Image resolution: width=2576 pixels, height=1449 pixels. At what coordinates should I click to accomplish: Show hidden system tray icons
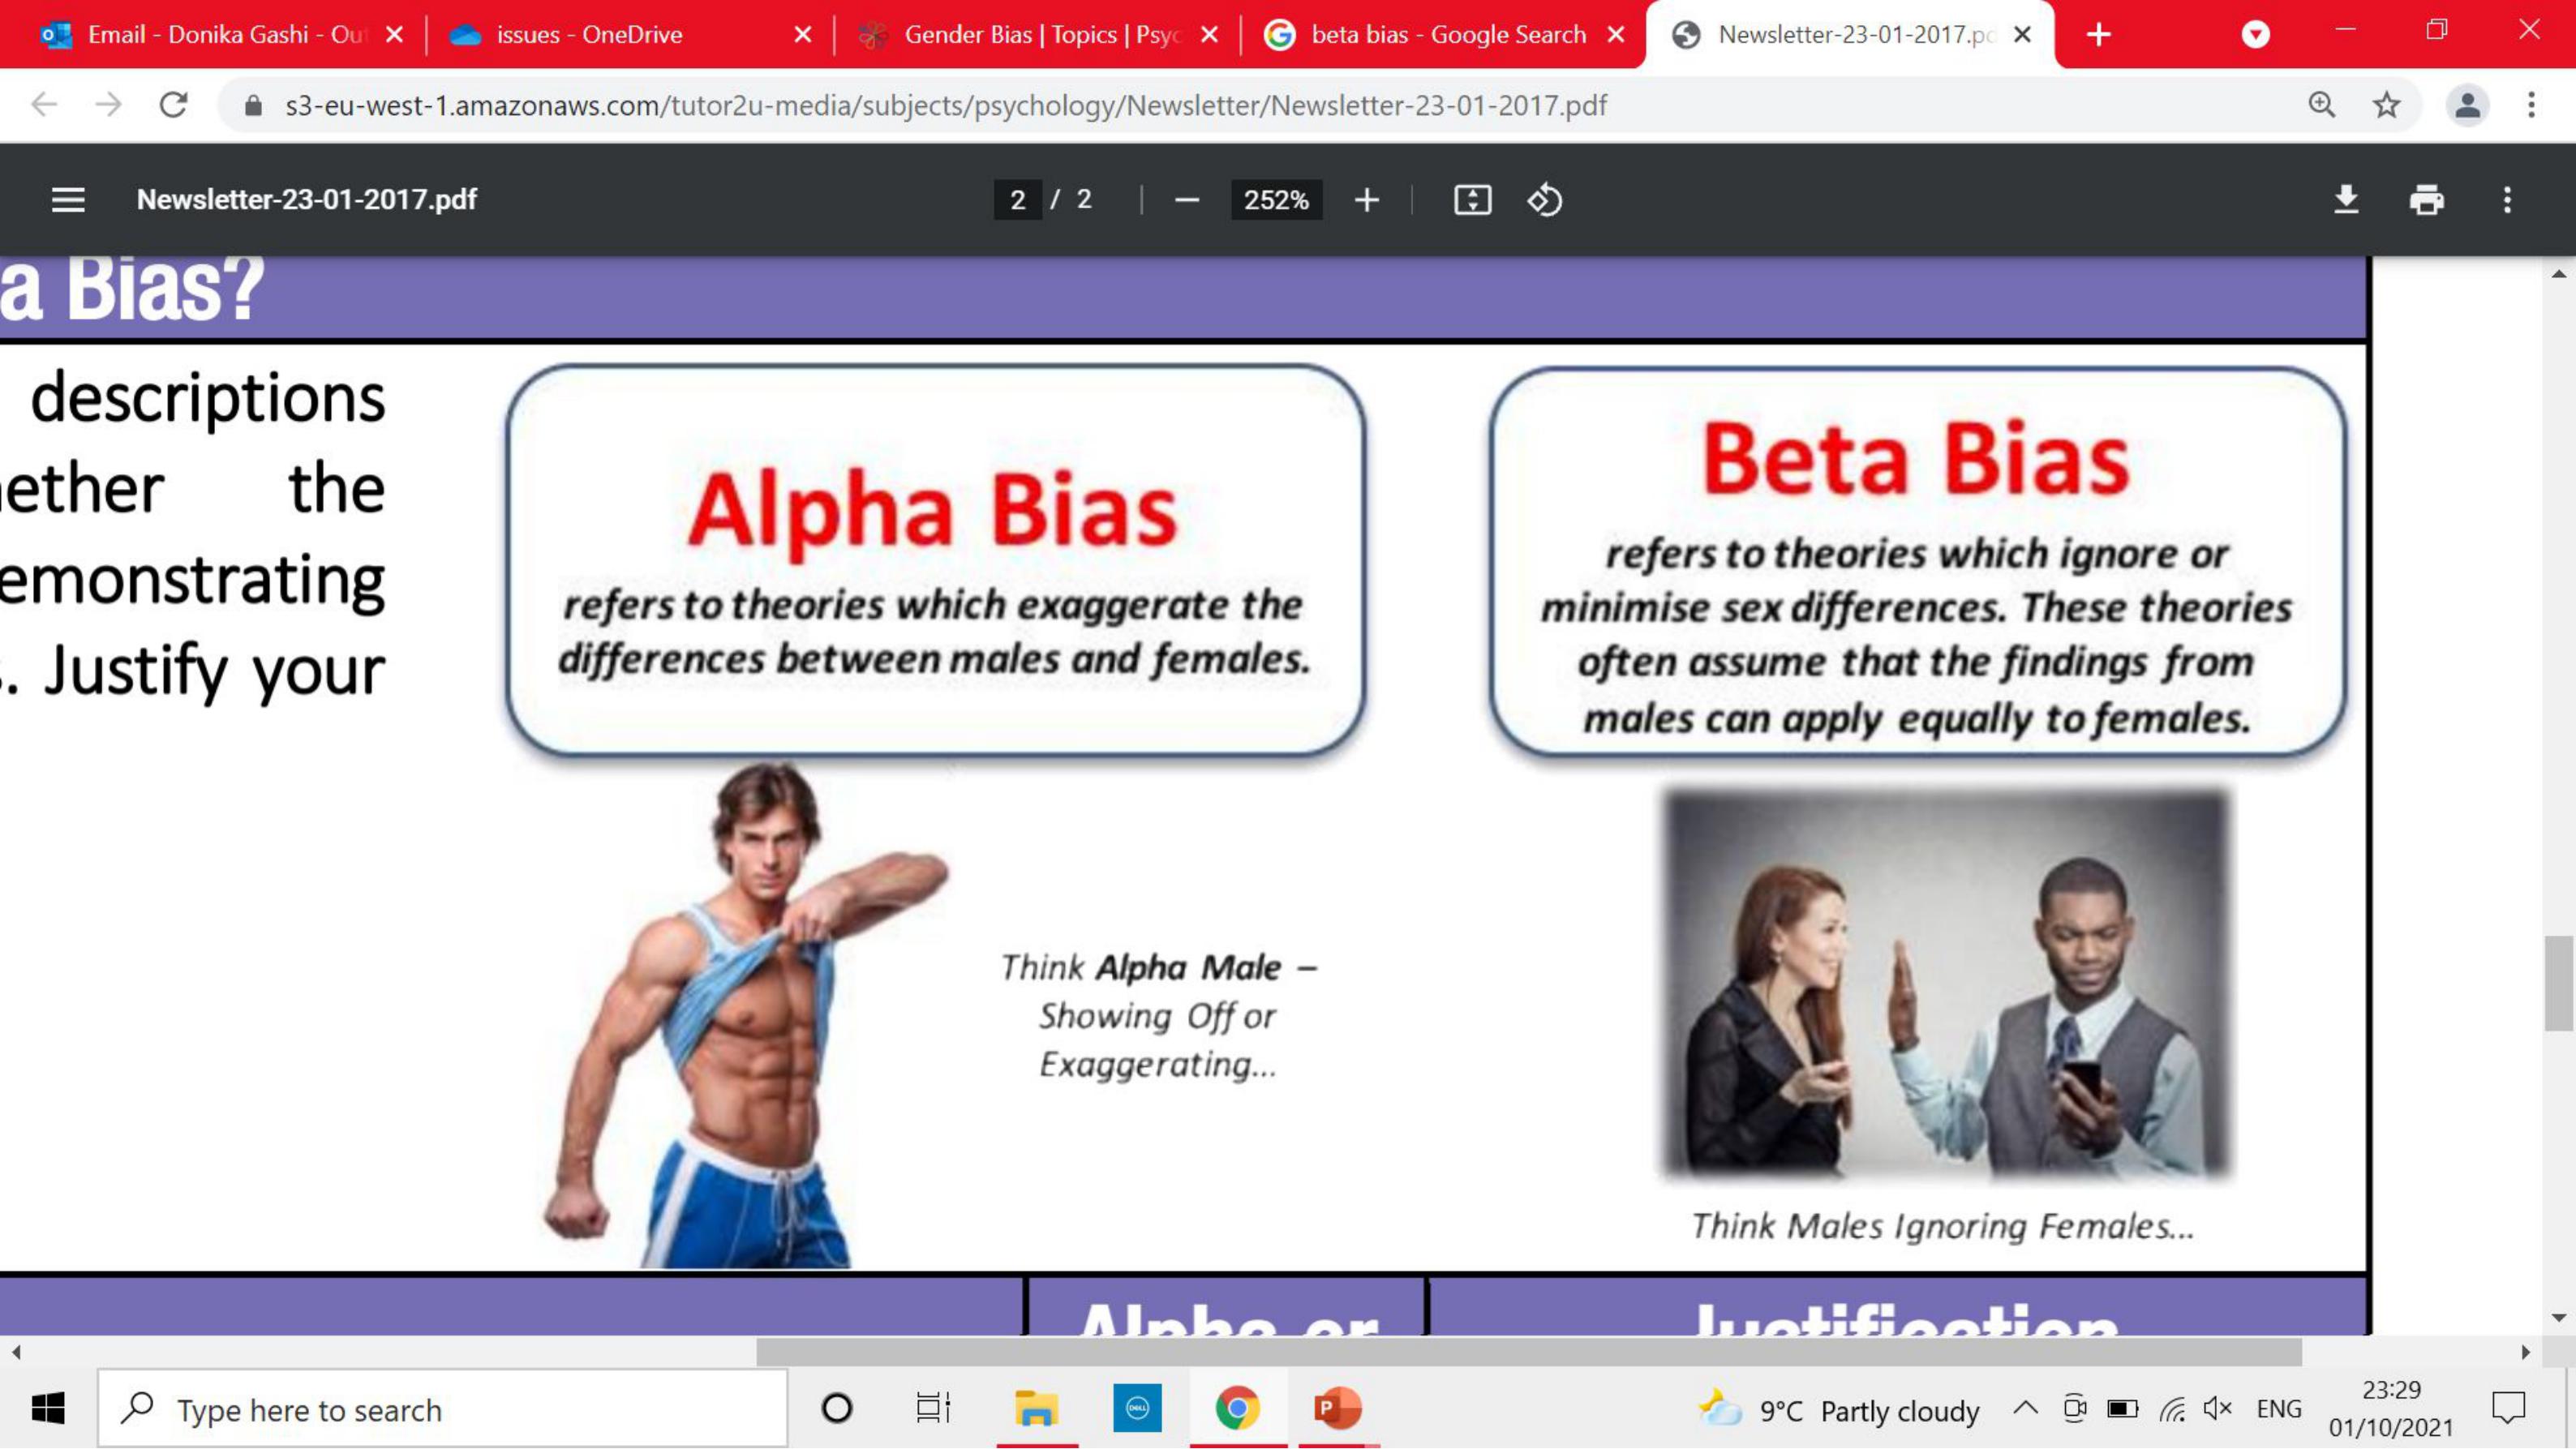tap(2025, 1408)
